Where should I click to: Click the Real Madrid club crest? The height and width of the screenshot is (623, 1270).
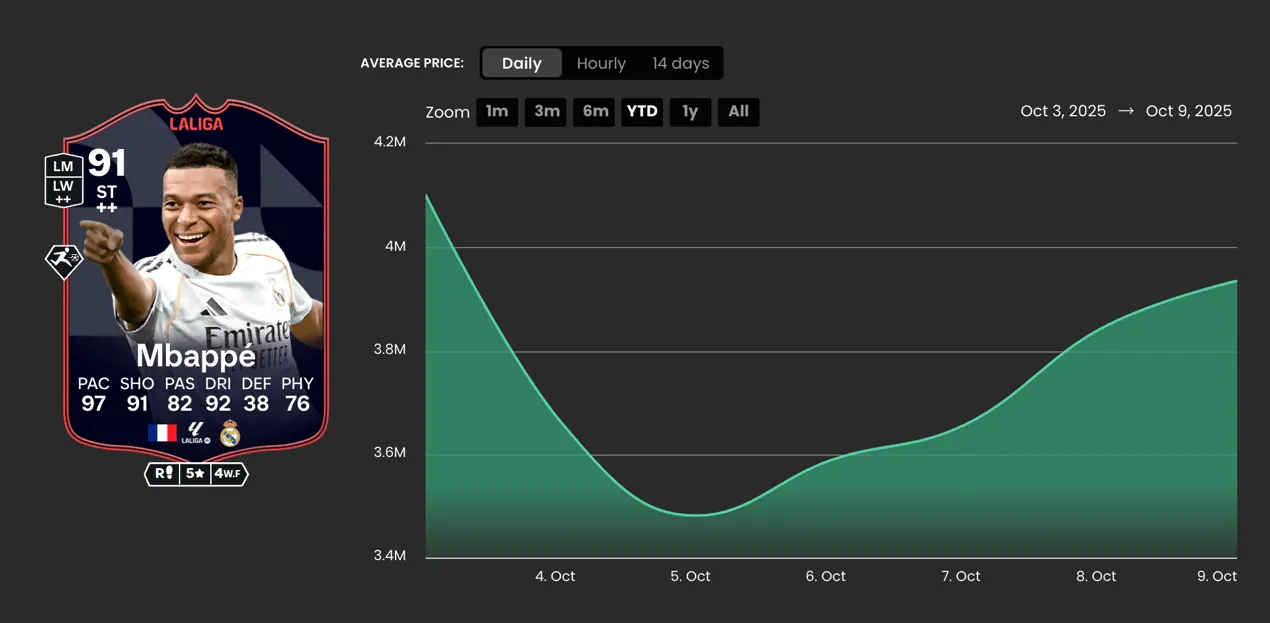[x=230, y=433]
